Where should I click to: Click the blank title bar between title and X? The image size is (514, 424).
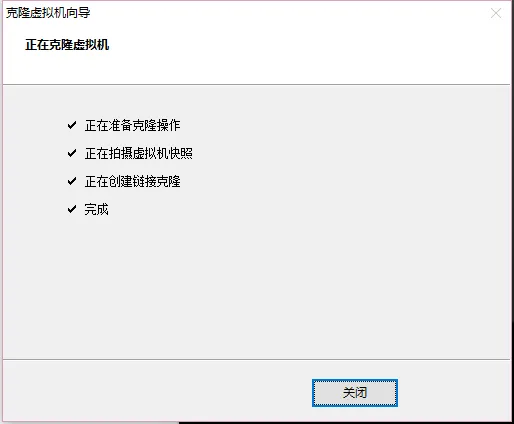[287, 13]
